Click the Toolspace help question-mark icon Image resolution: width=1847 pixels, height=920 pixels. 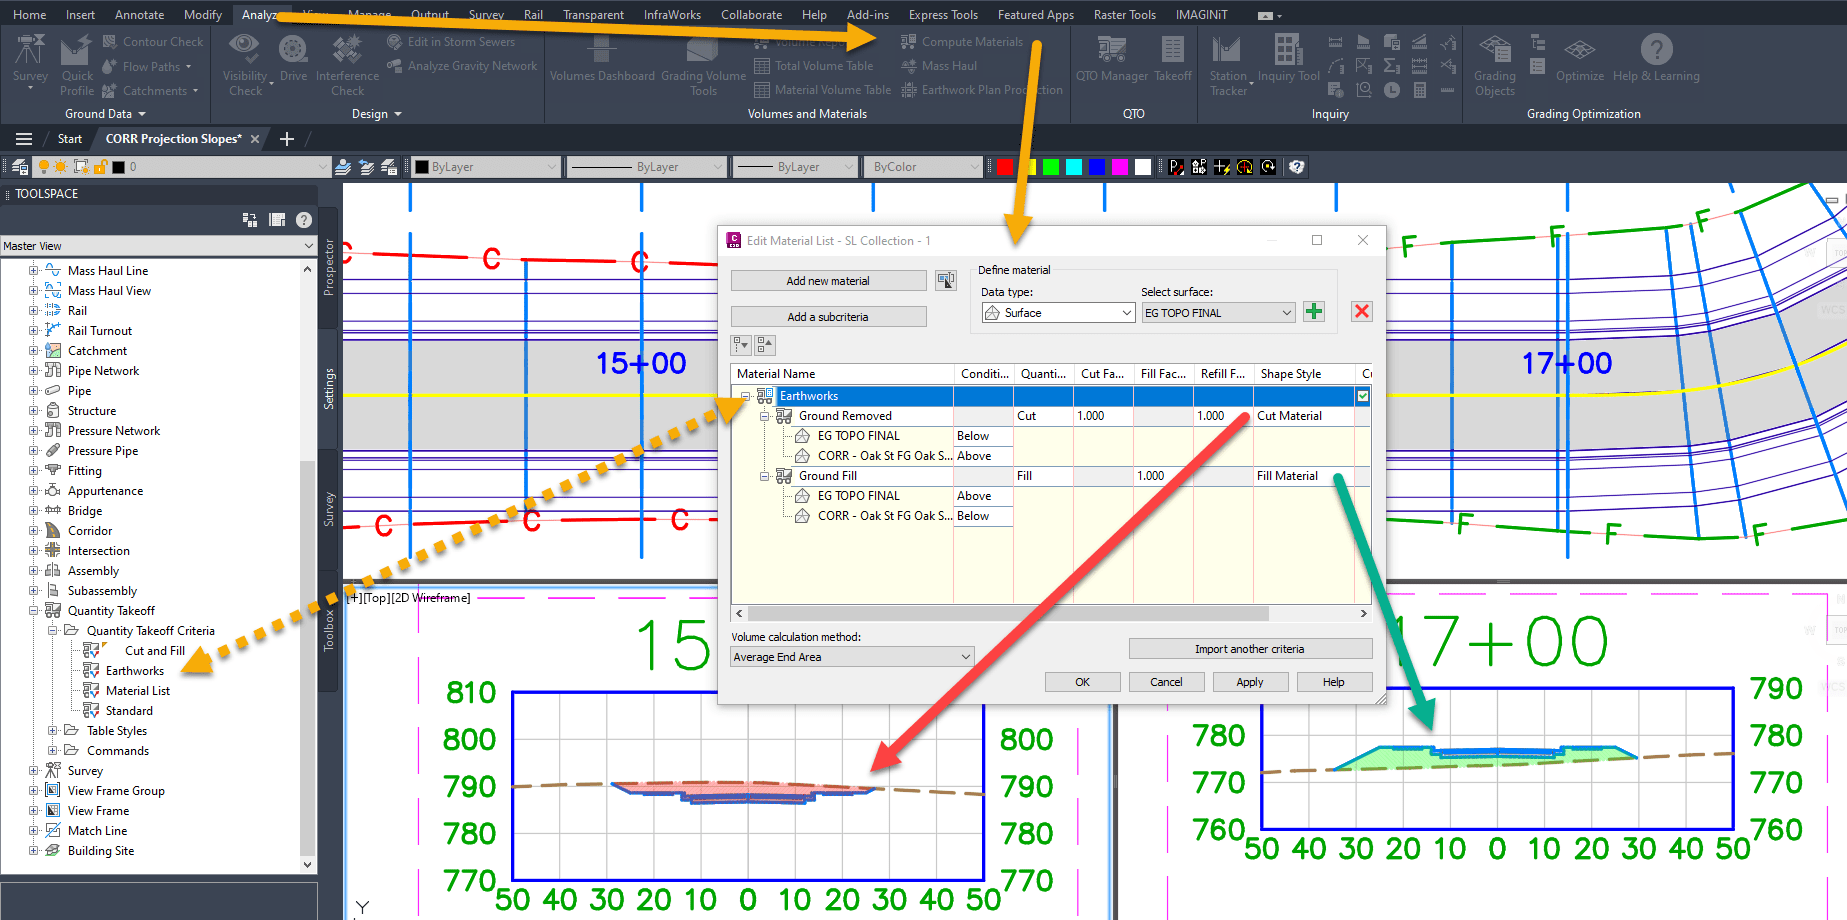pos(304,220)
